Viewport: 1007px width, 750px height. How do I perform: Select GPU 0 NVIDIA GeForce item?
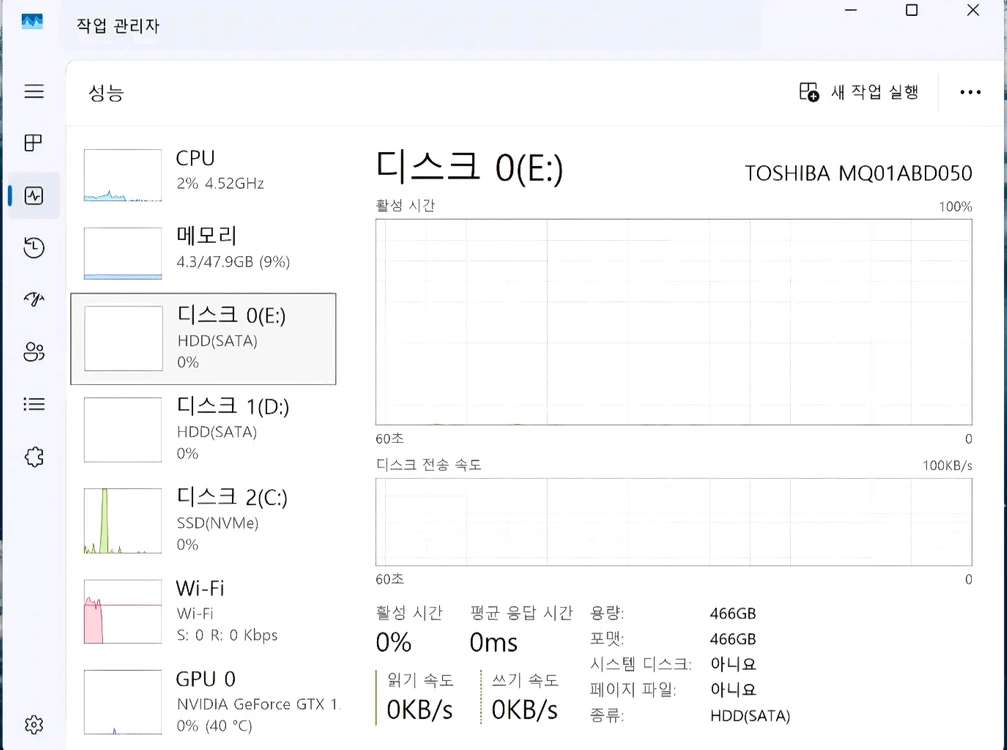203,702
